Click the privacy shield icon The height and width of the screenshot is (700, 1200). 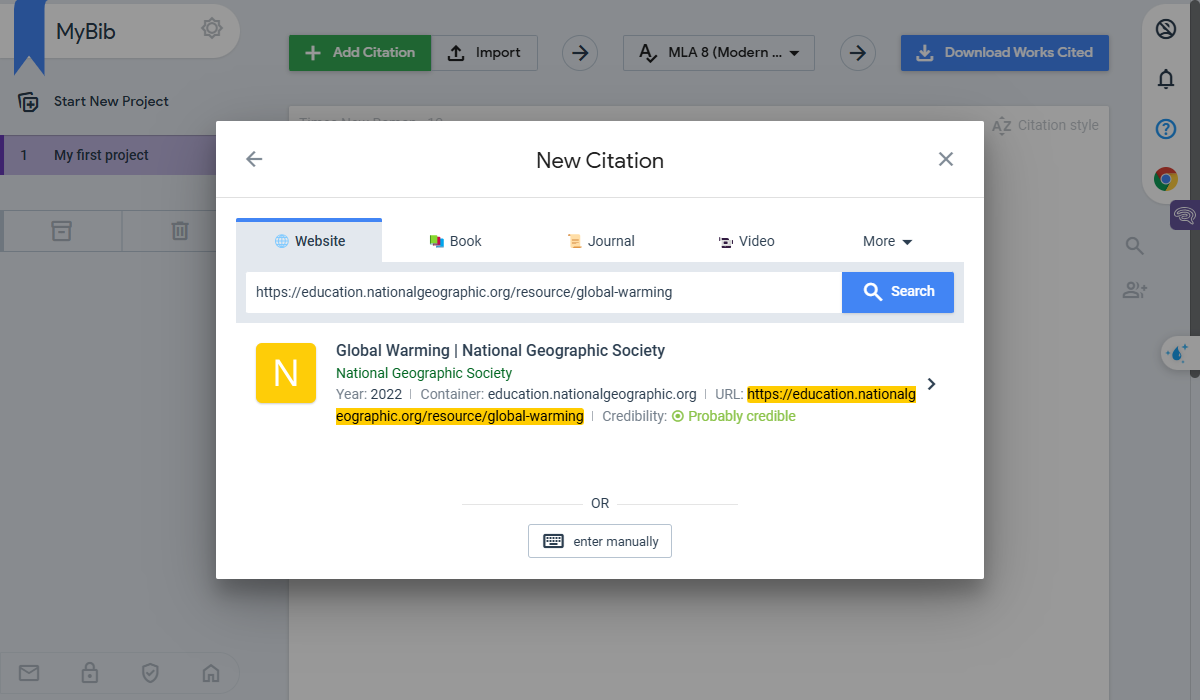pyautogui.click(x=150, y=672)
